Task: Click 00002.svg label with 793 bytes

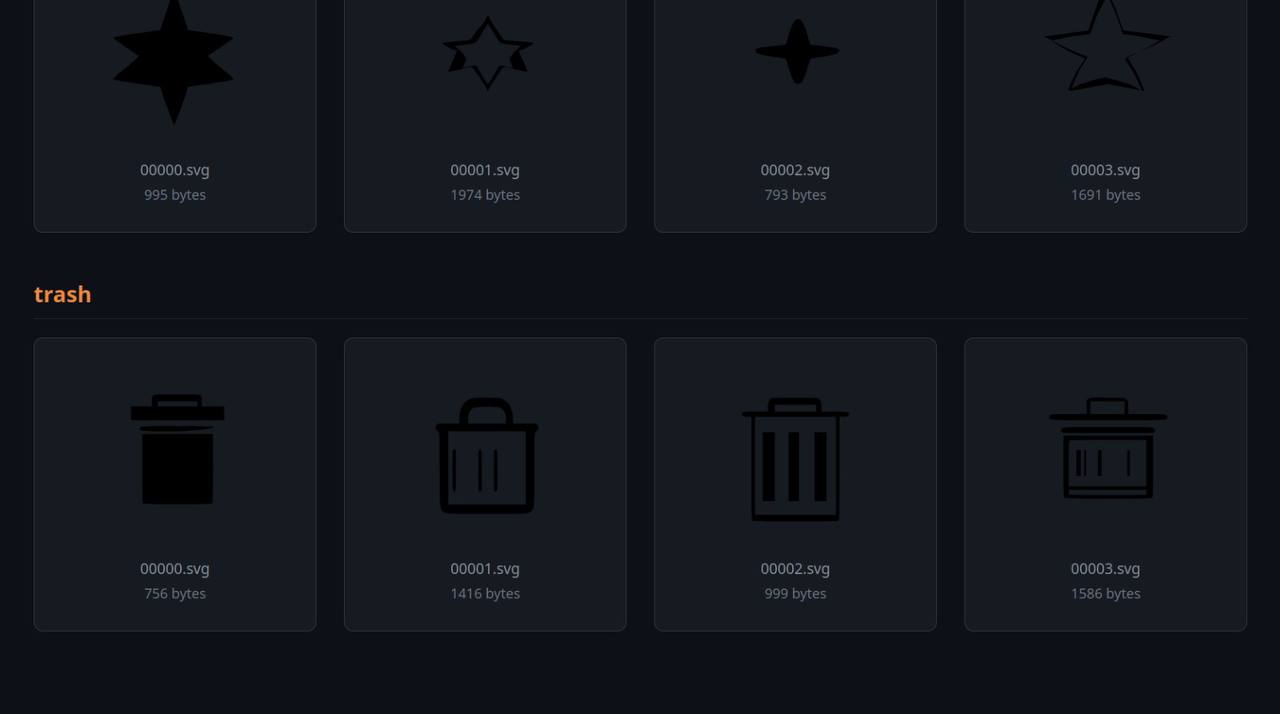Action: tap(795, 170)
